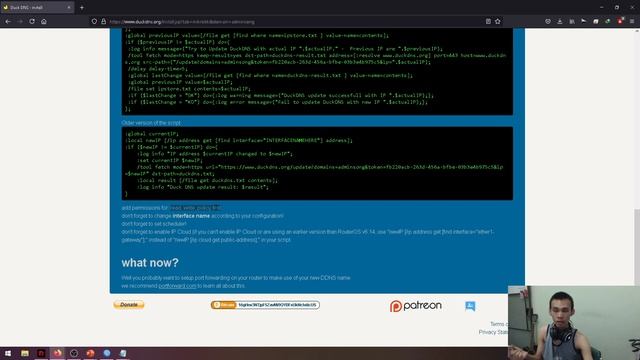Open OBS Studio from the taskbar
Image resolution: width=640 pixels, height=360 pixels.
coord(74,353)
